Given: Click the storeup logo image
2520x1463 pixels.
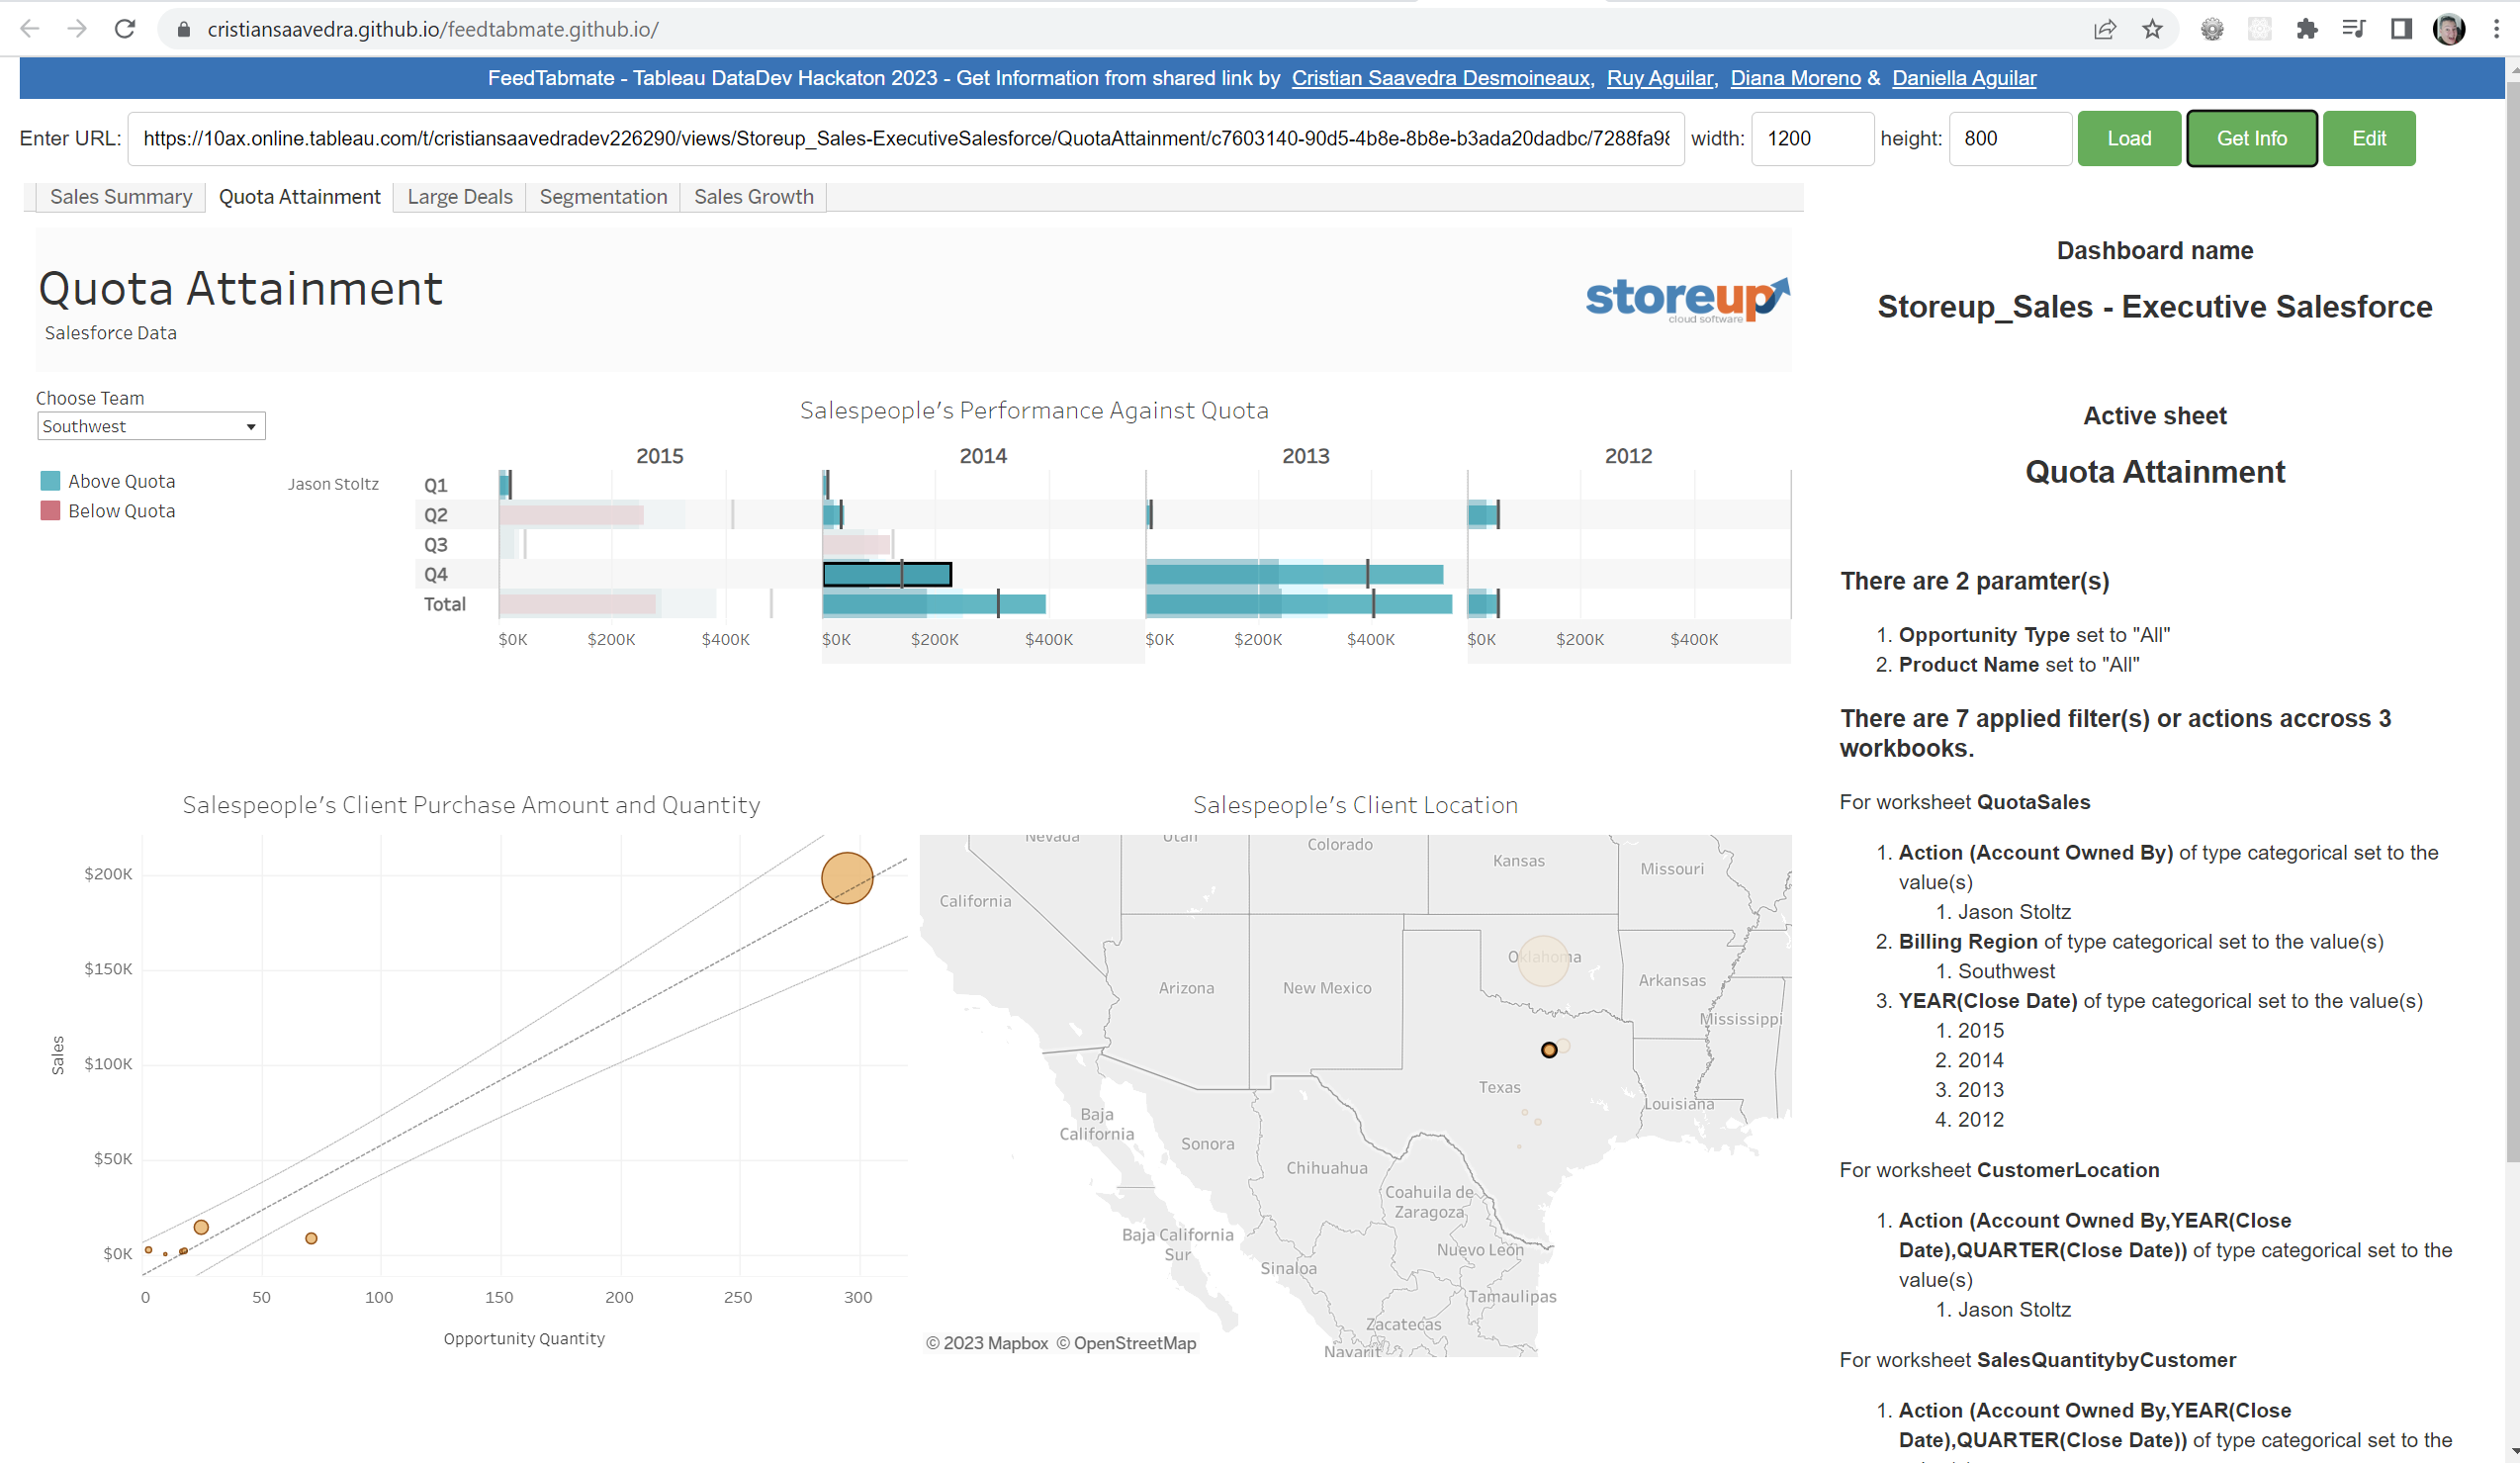Looking at the screenshot, I should click(x=1686, y=298).
